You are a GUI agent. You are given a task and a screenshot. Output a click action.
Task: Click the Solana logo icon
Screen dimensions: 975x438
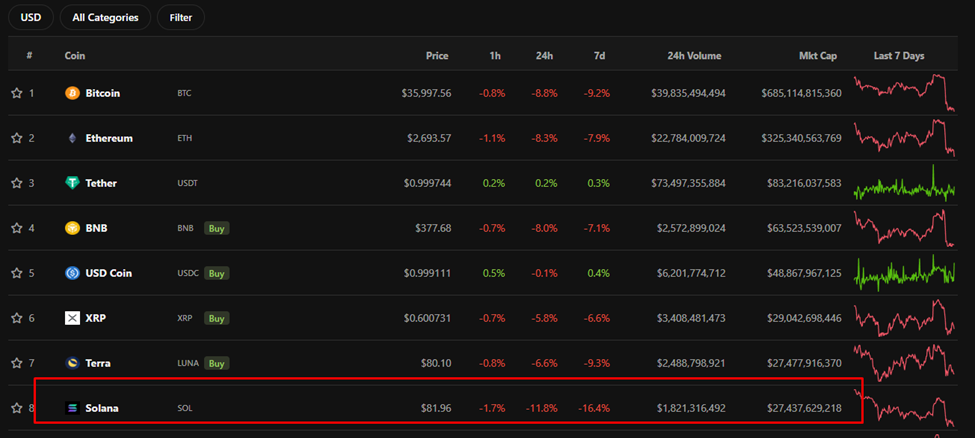(72, 409)
